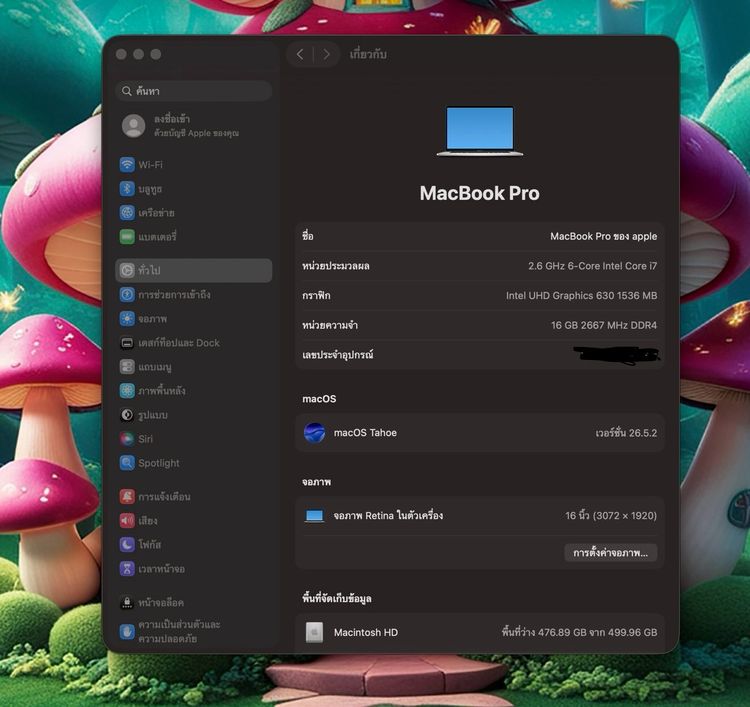Click the Macintosh HD label
Image resolution: width=750 pixels, height=707 pixels.
pyautogui.click(x=365, y=632)
